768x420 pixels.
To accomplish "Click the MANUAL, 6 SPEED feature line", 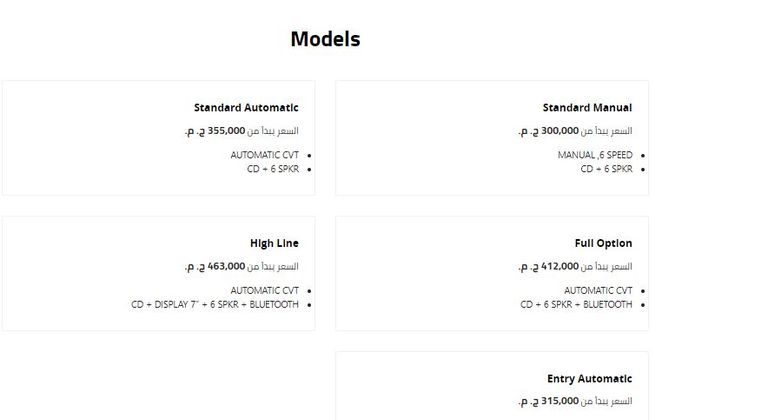I will click(595, 155).
